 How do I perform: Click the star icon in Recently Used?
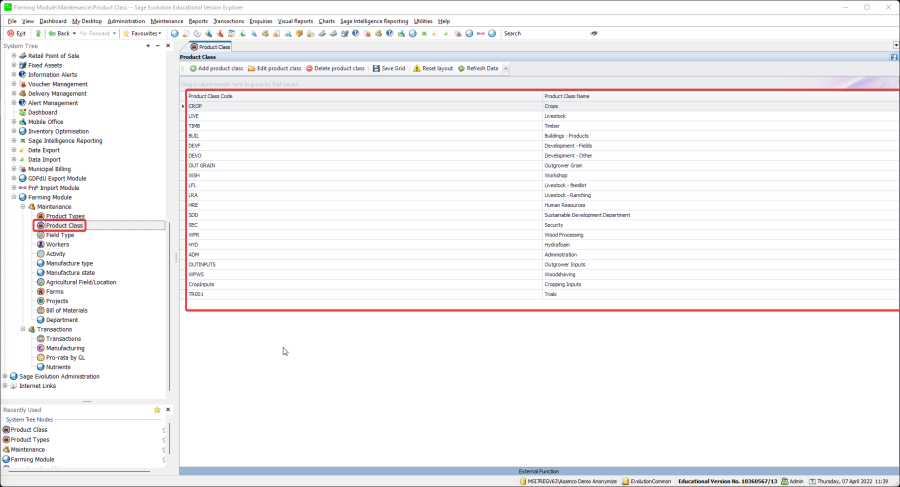tap(157, 410)
